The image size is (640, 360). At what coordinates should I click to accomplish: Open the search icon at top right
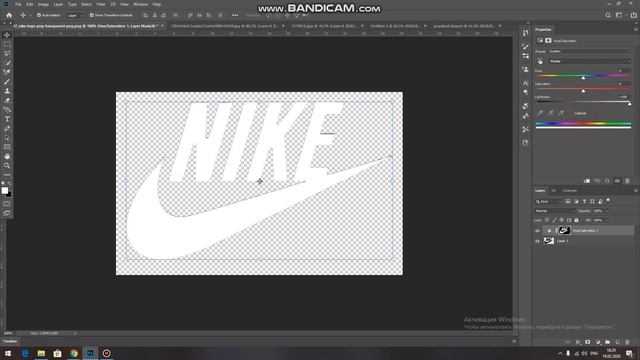pos(608,15)
